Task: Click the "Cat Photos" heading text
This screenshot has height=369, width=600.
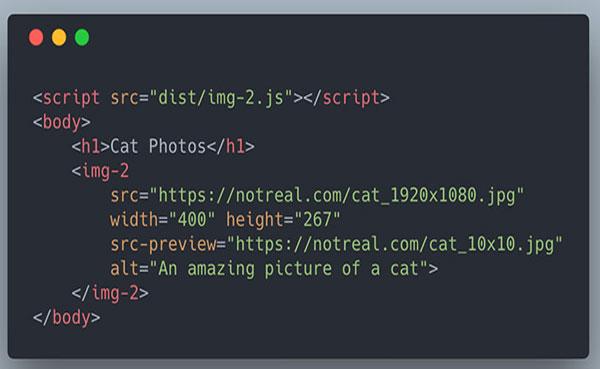Action: 158,147
